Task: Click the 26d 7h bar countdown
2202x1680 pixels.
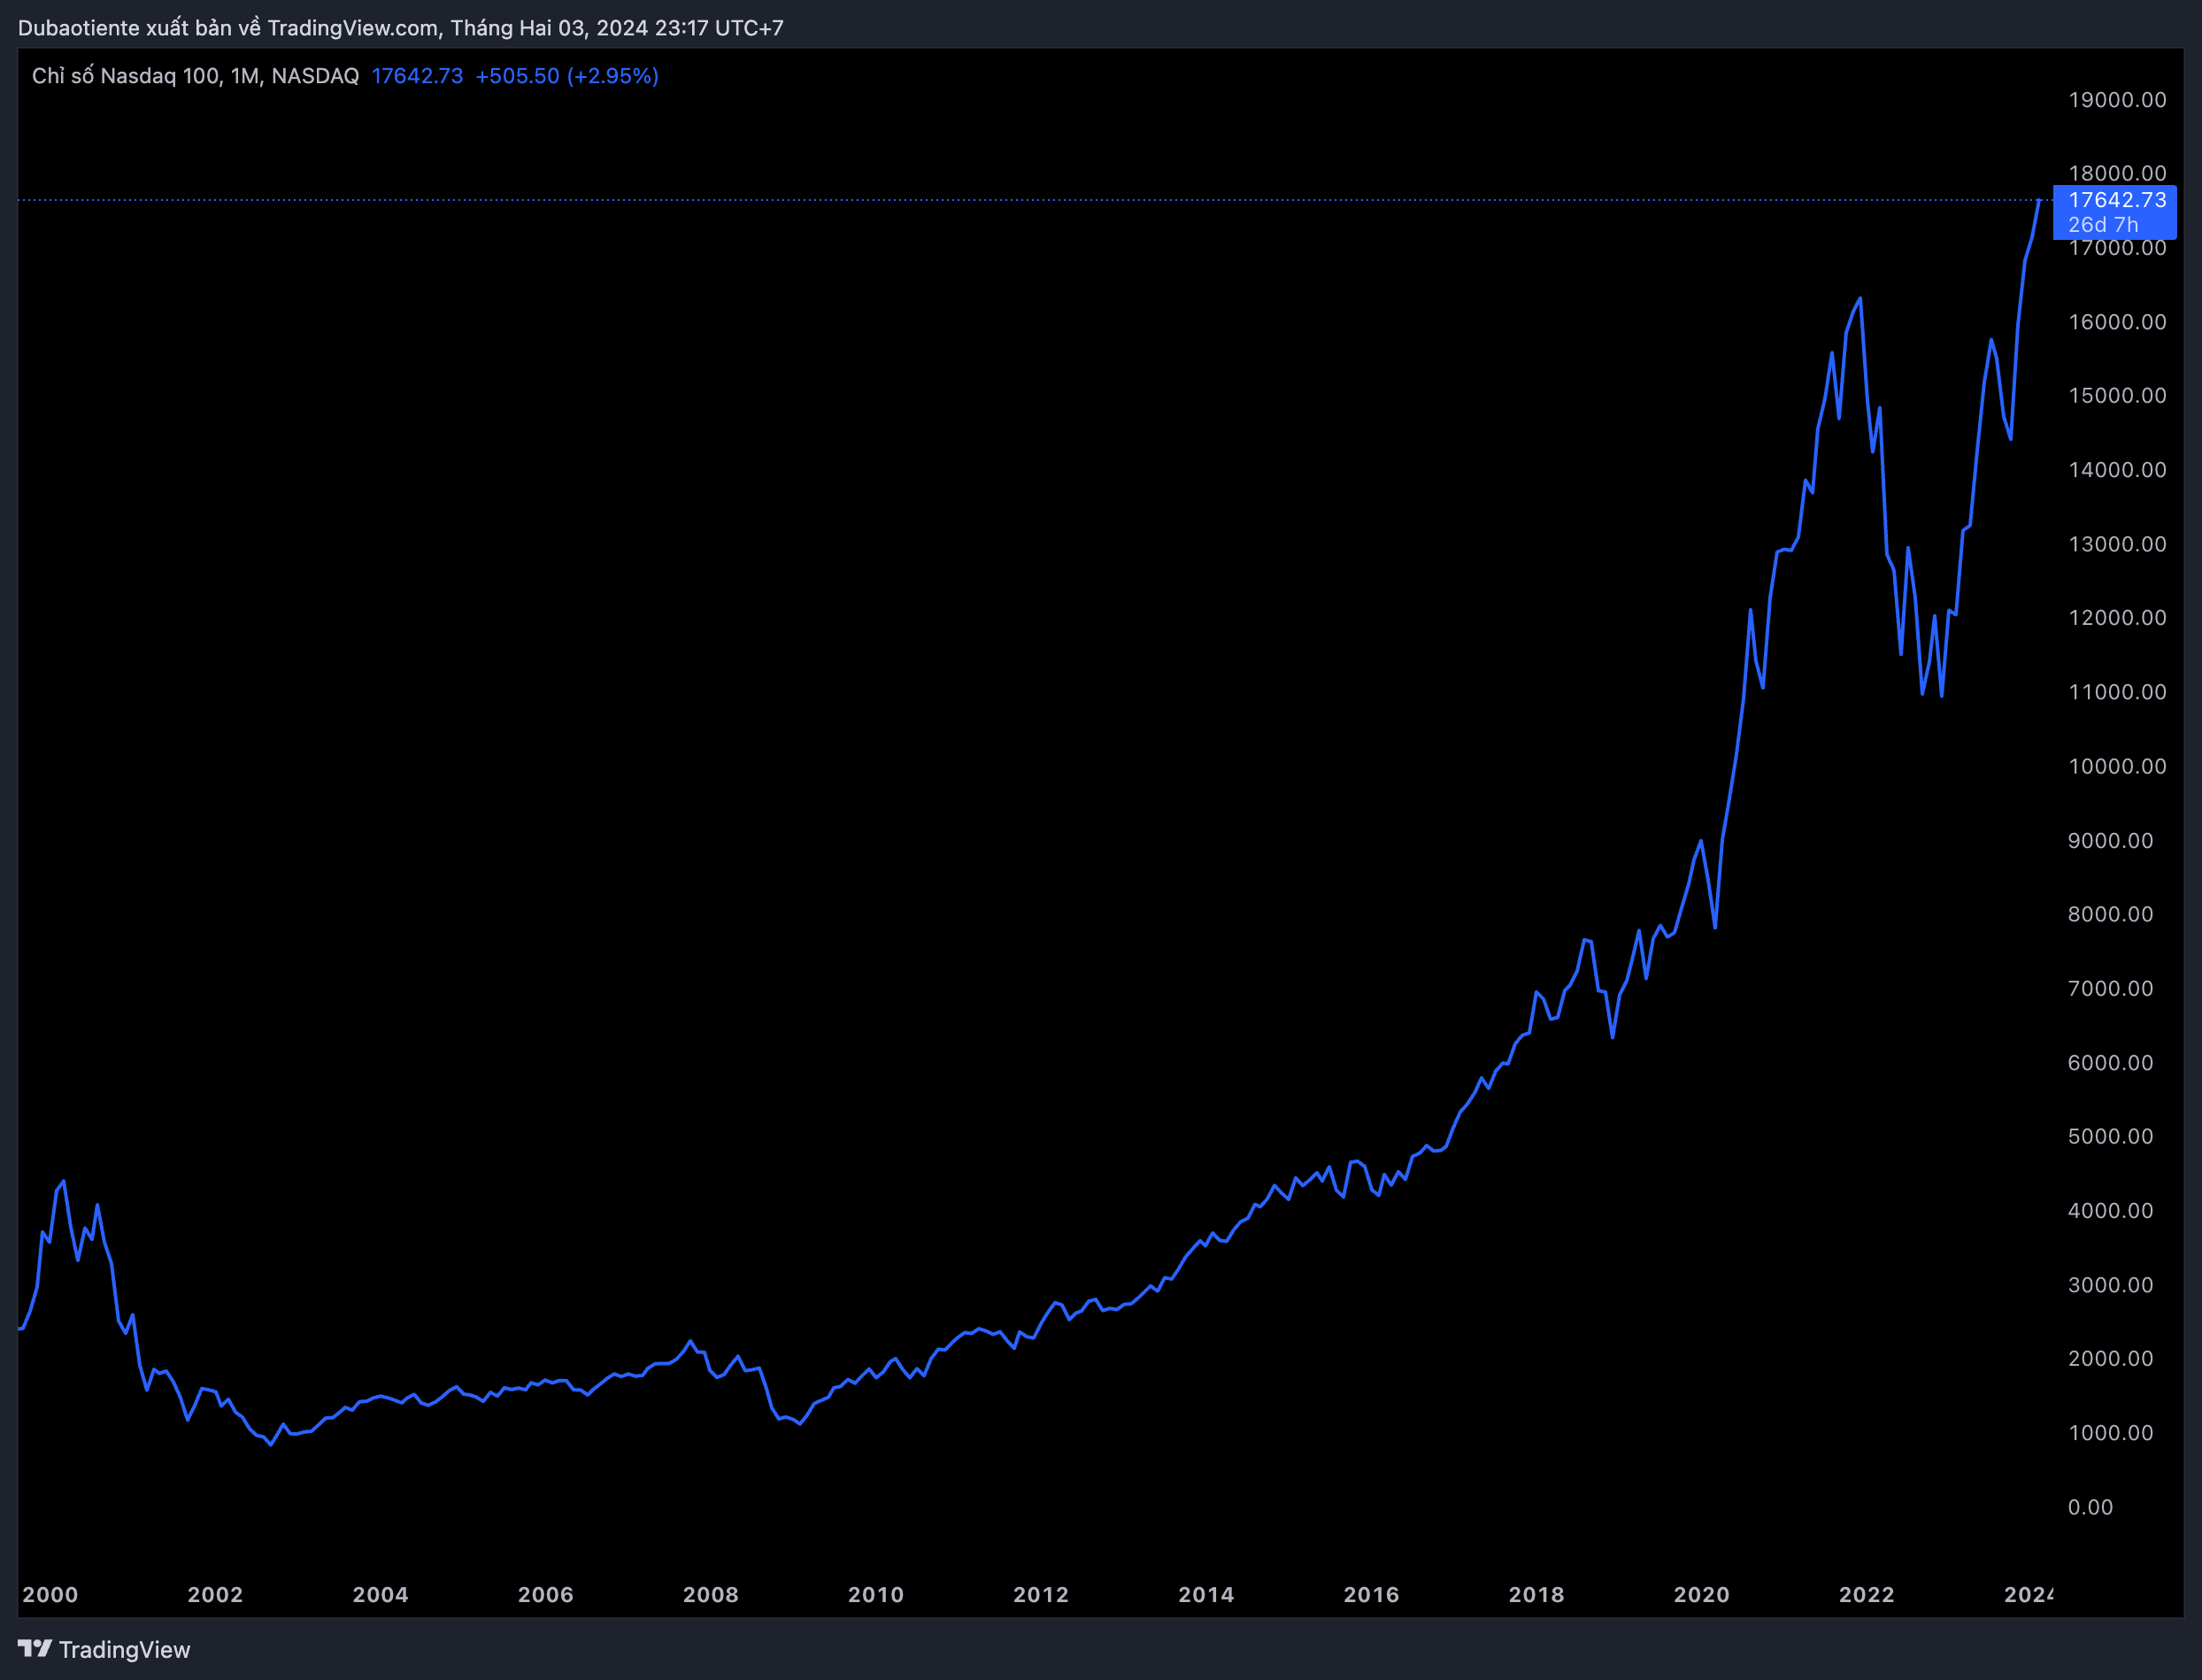Action: point(2102,225)
